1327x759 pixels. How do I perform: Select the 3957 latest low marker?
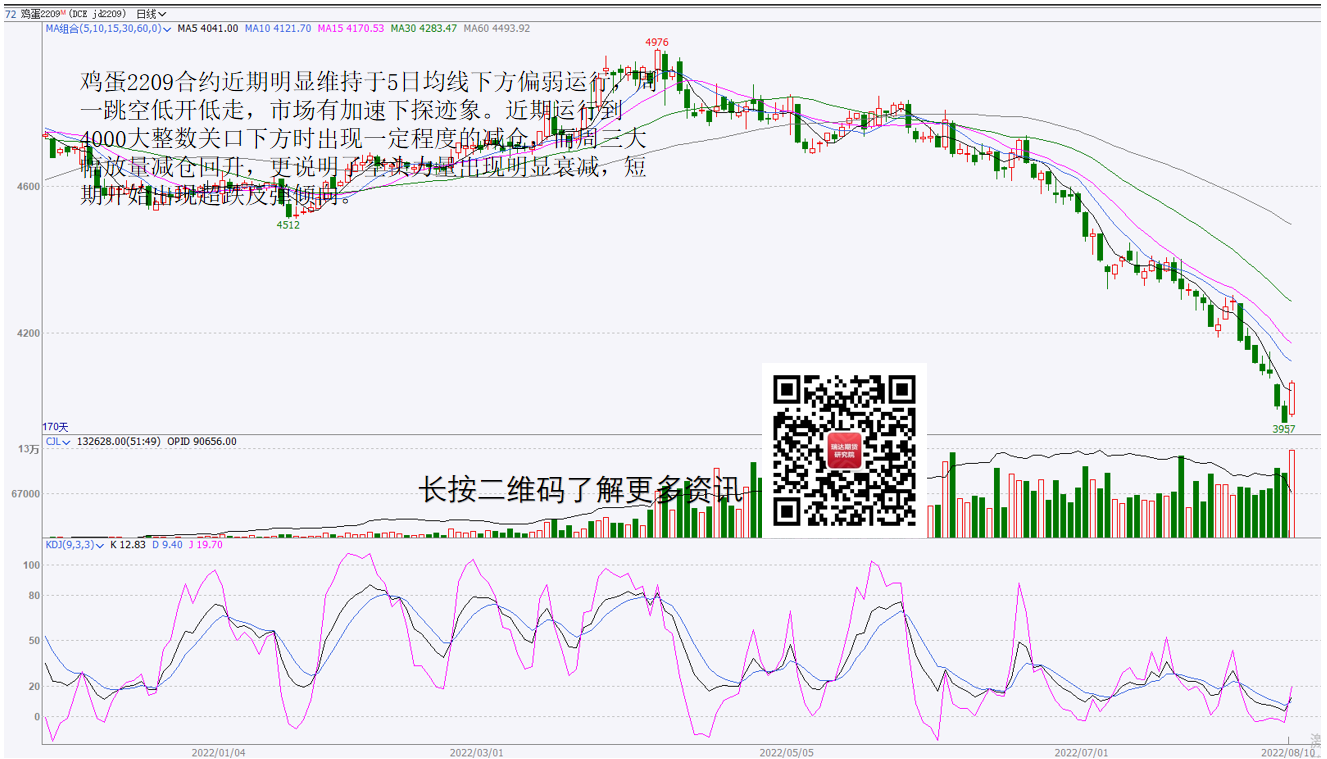coord(1283,429)
